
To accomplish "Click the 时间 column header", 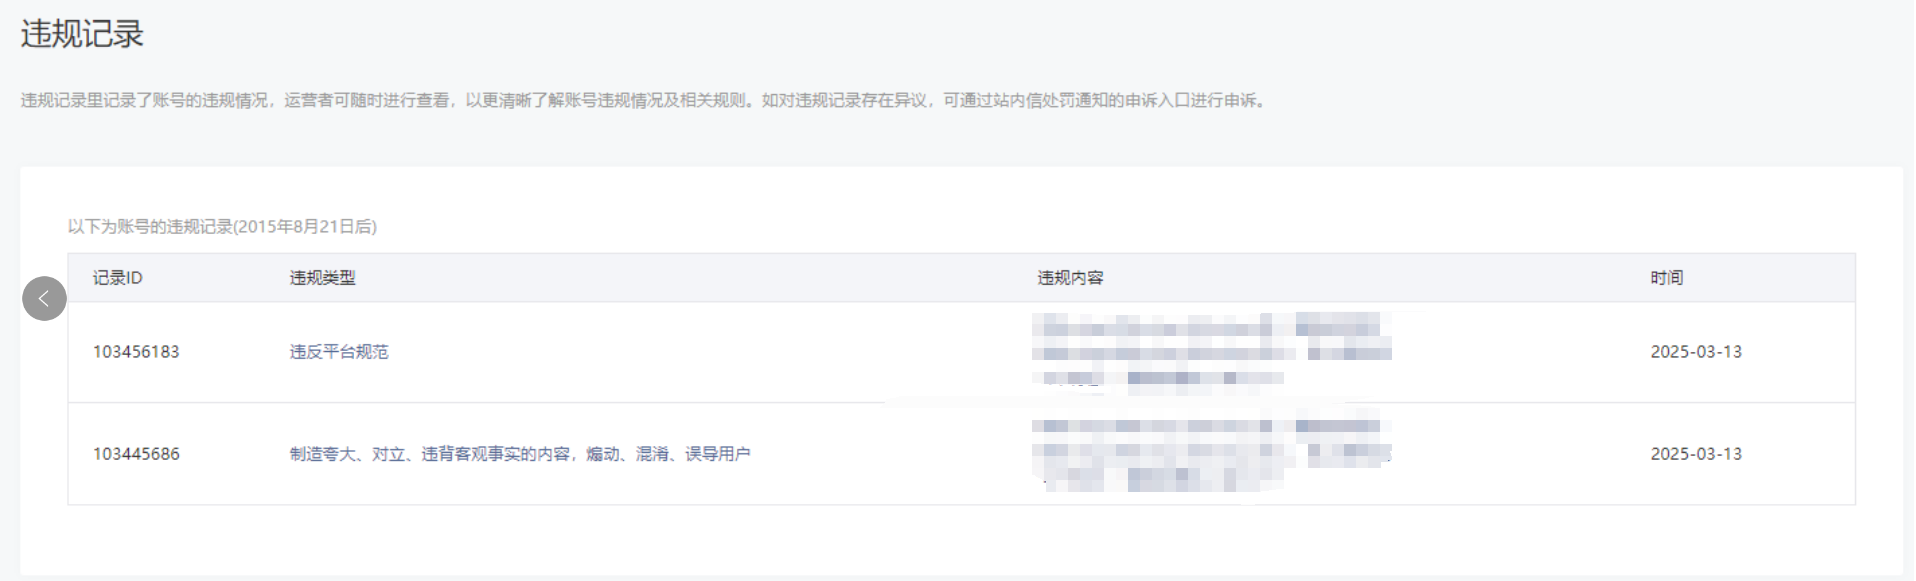I will click(x=1667, y=278).
